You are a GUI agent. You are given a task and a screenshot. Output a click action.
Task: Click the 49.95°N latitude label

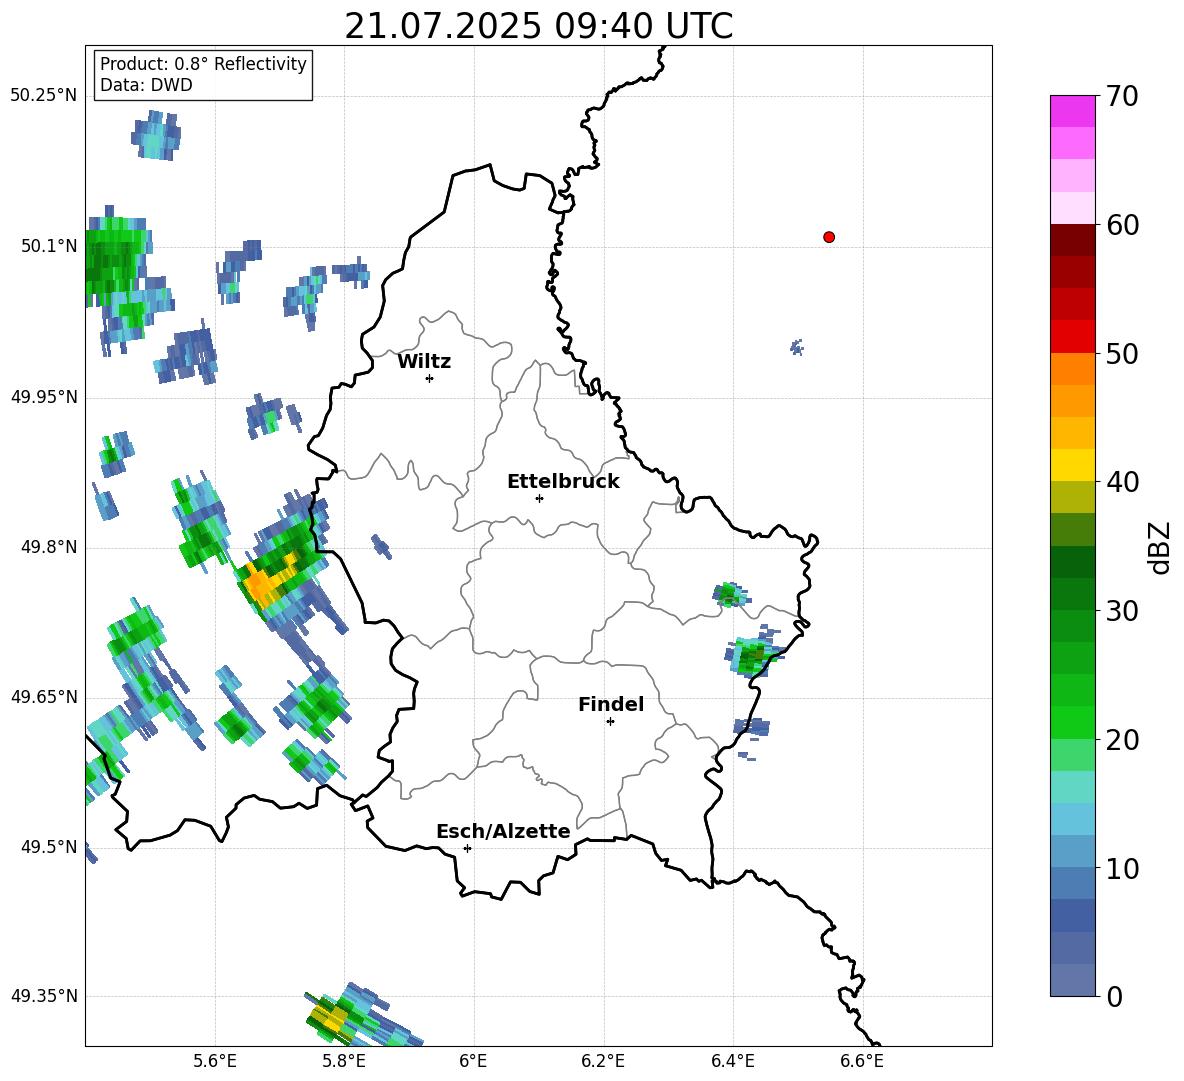(43, 397)
